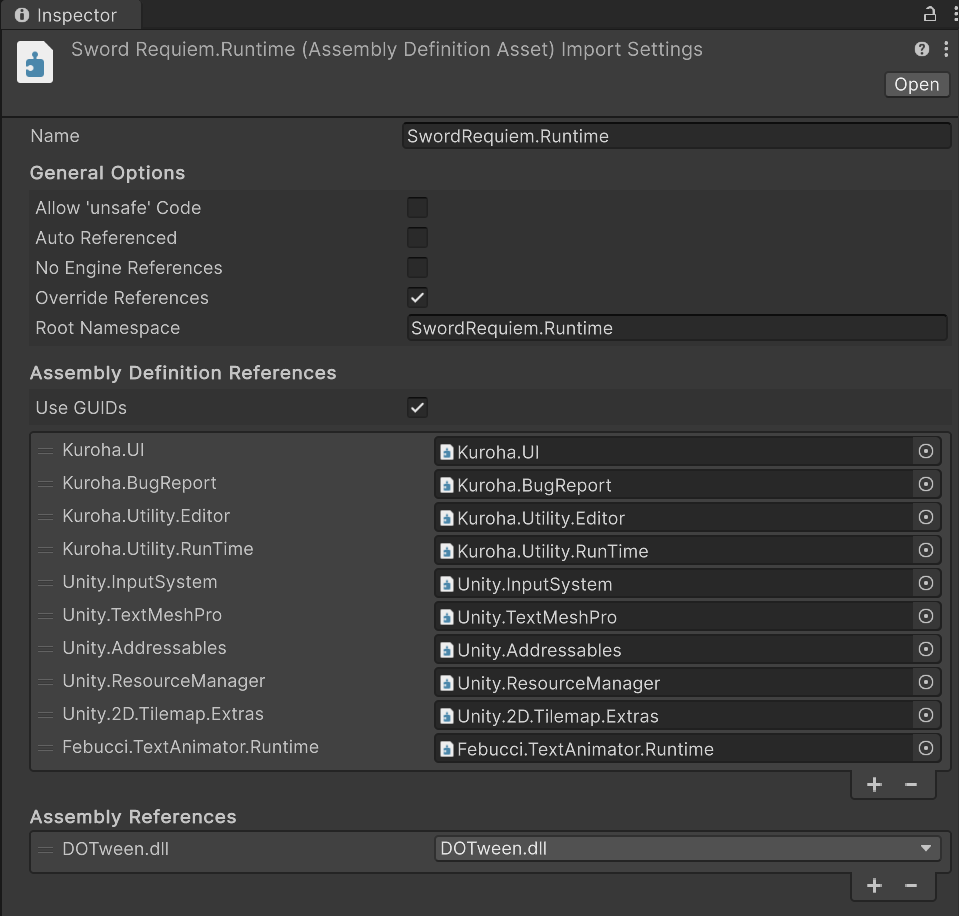Toggle the Auto Referenced checkbox
Viewport: 959px width, 916px height.
pyautogui.click(x=417, y=238)
